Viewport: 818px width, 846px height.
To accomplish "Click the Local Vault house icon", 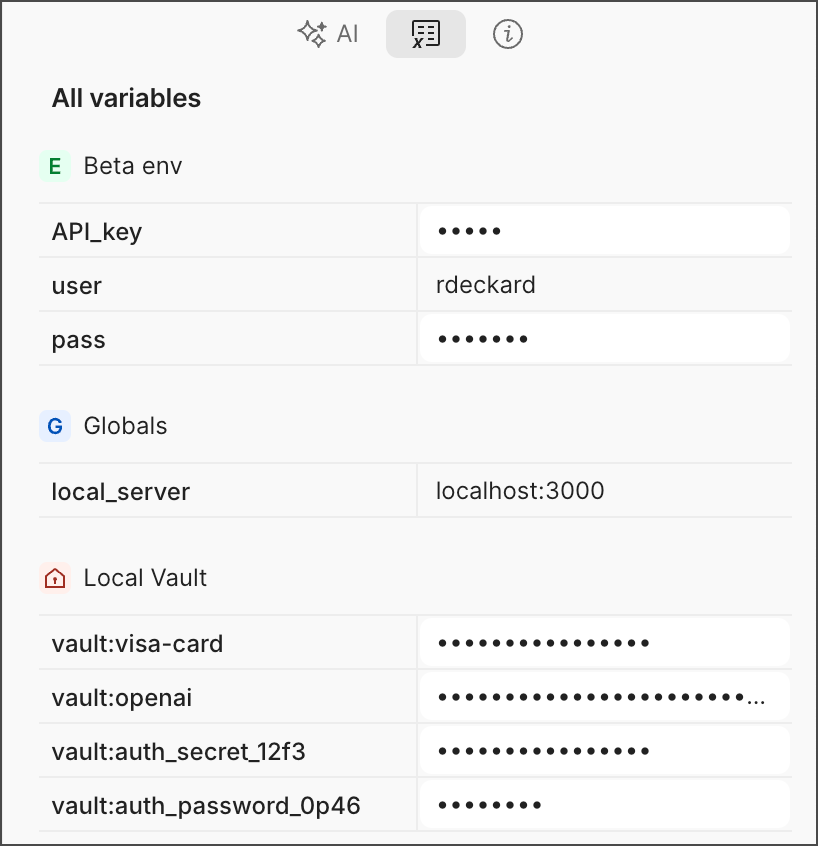I will pos(55,578).
